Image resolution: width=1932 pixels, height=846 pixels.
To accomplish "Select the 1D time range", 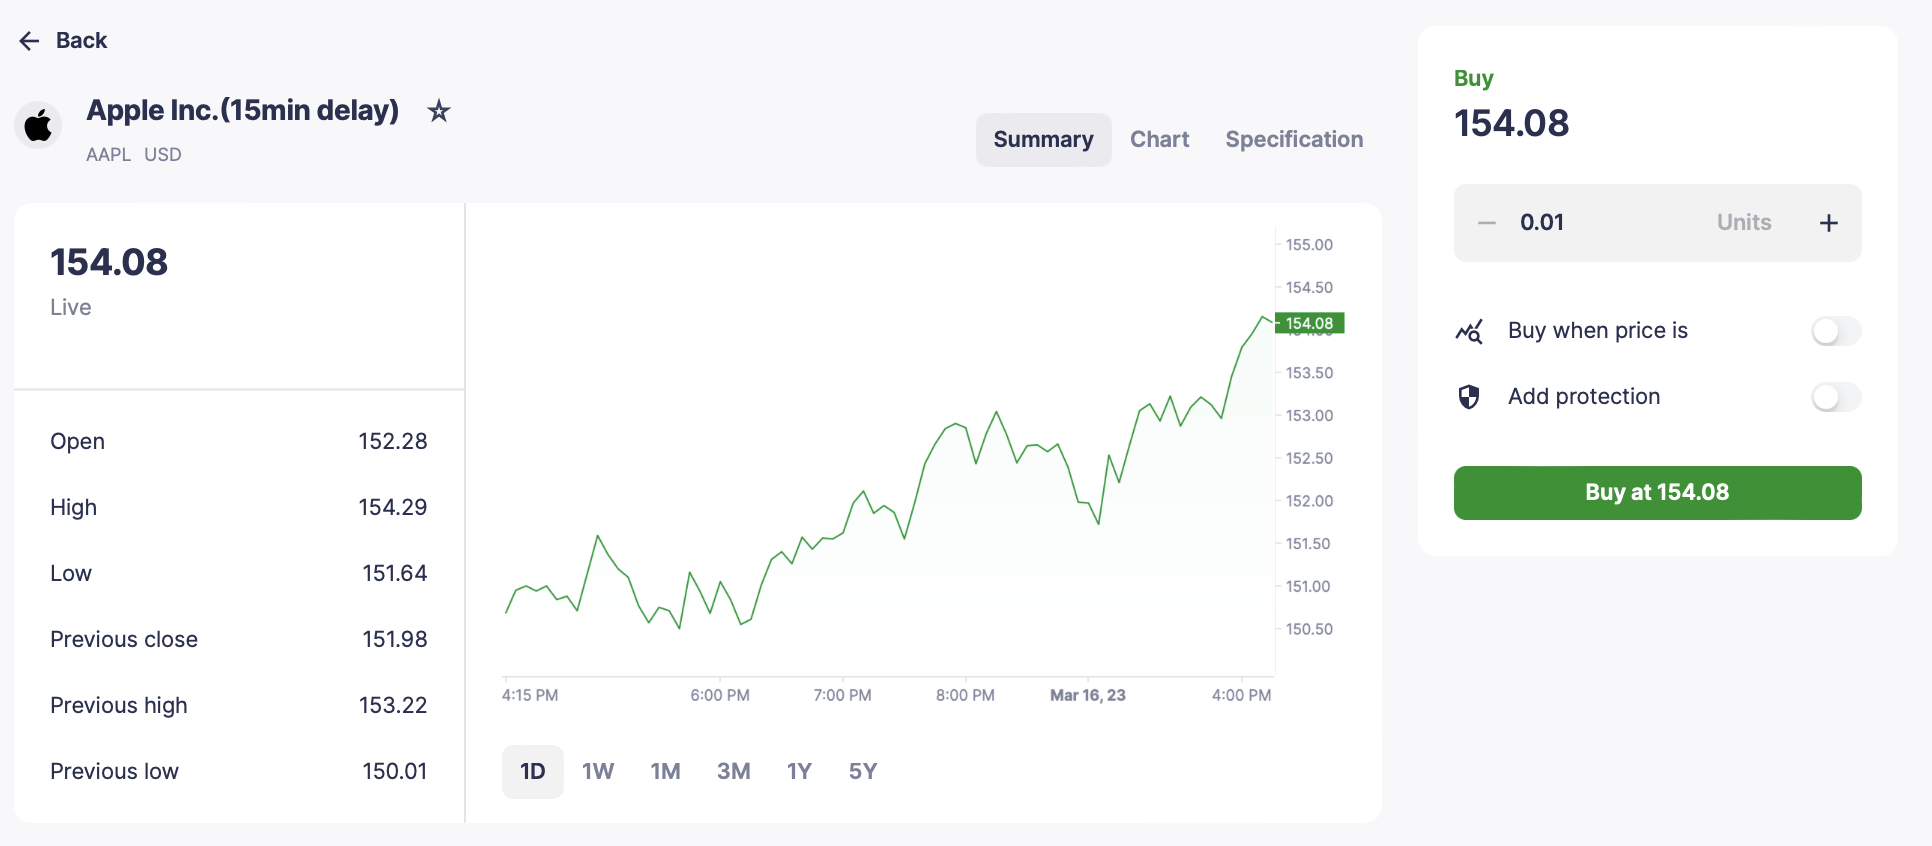I will (x=533, y=772).
